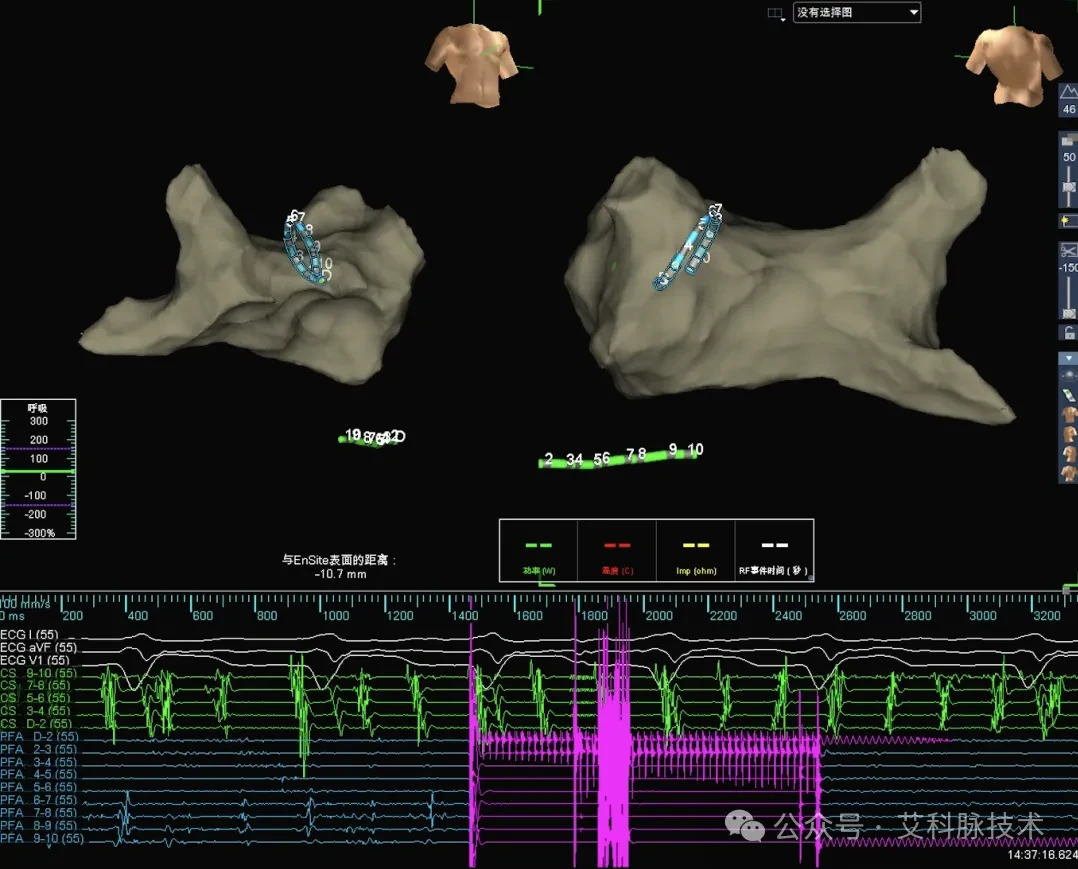This screenshot has width=1078, height=869.
Task: Select the first torso orientation preset
Action: point(1069,415)
